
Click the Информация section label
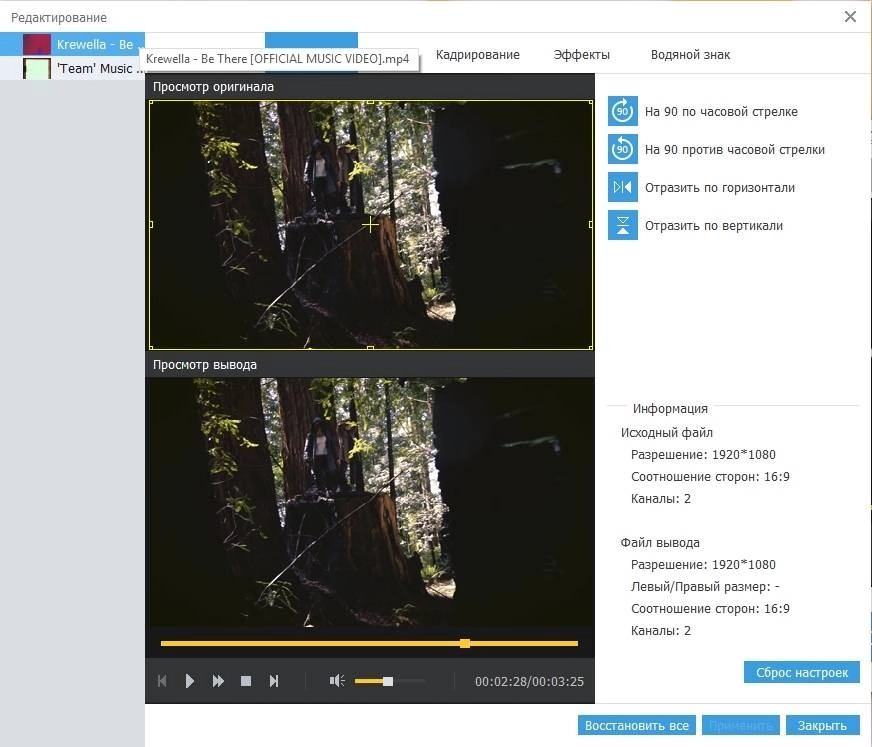[x=670, y=408]
